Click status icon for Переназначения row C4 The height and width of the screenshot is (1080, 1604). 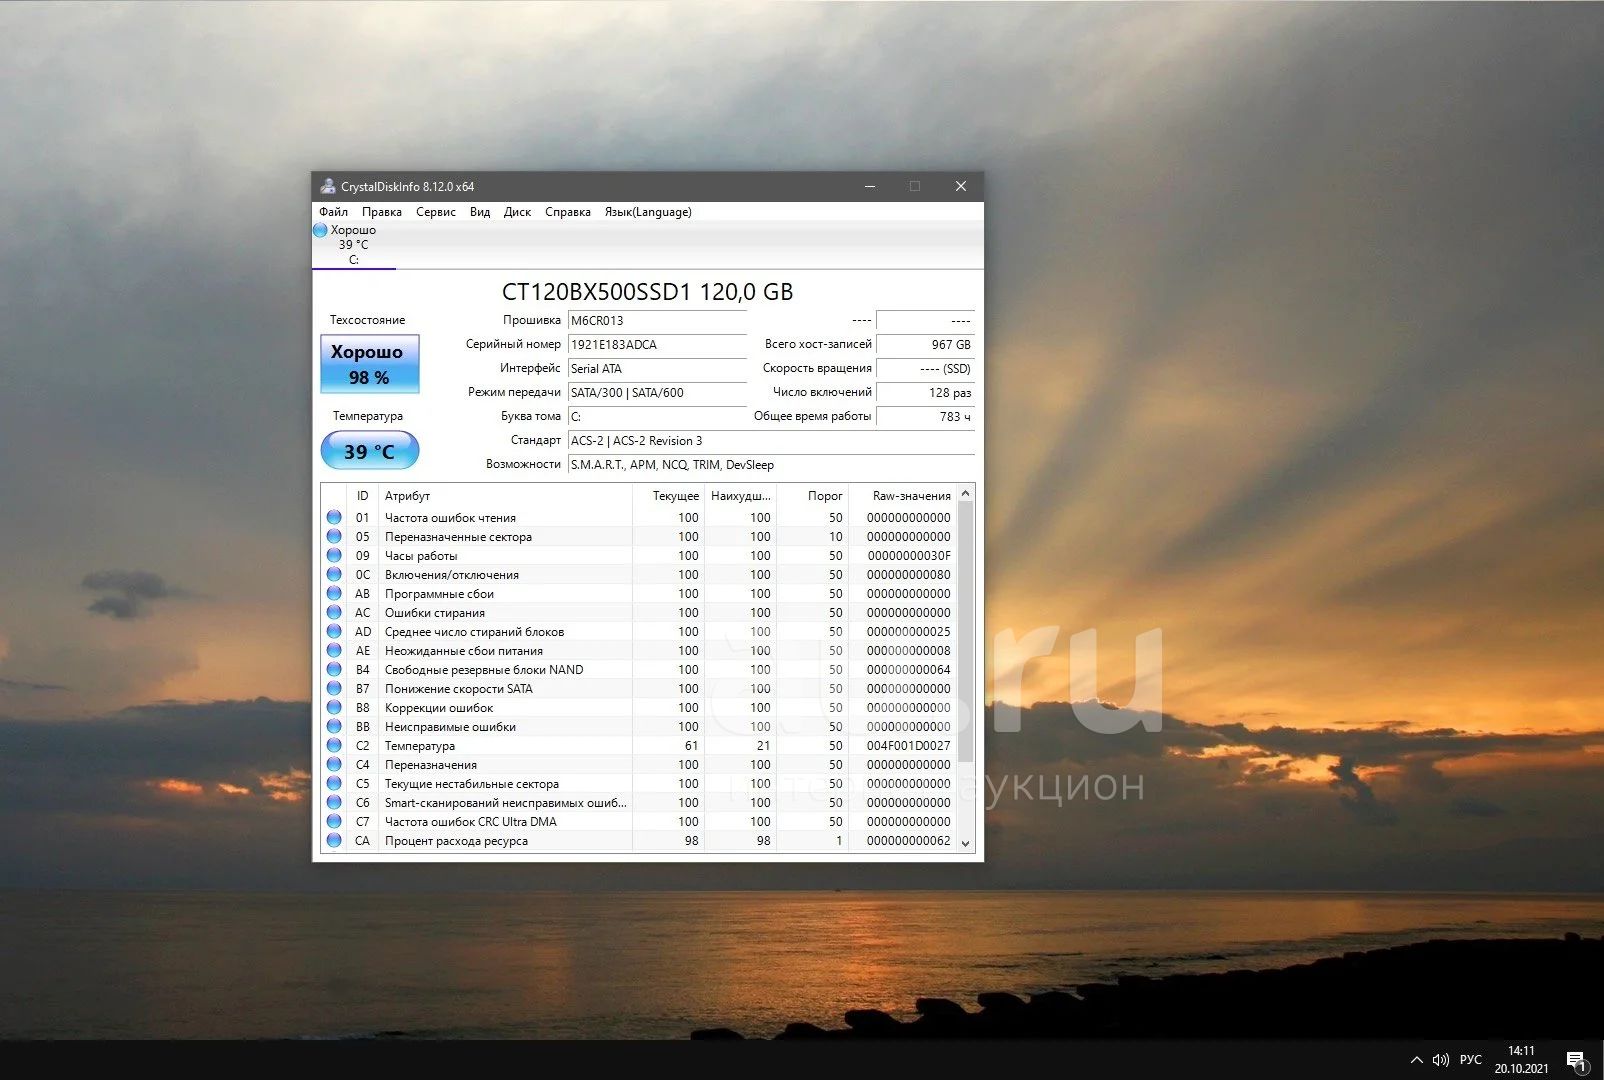[x=334, y=765]
